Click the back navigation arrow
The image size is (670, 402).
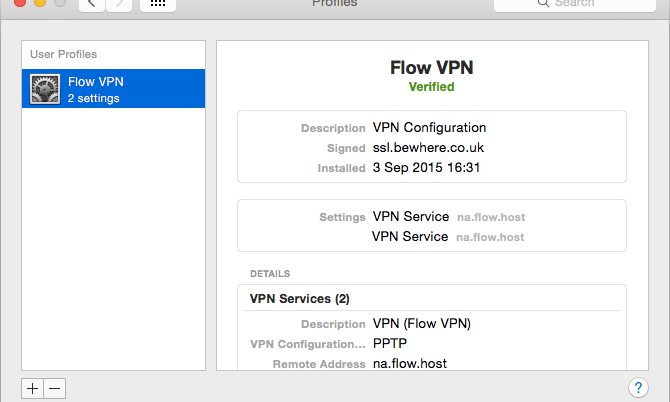[x=92, y=4]
